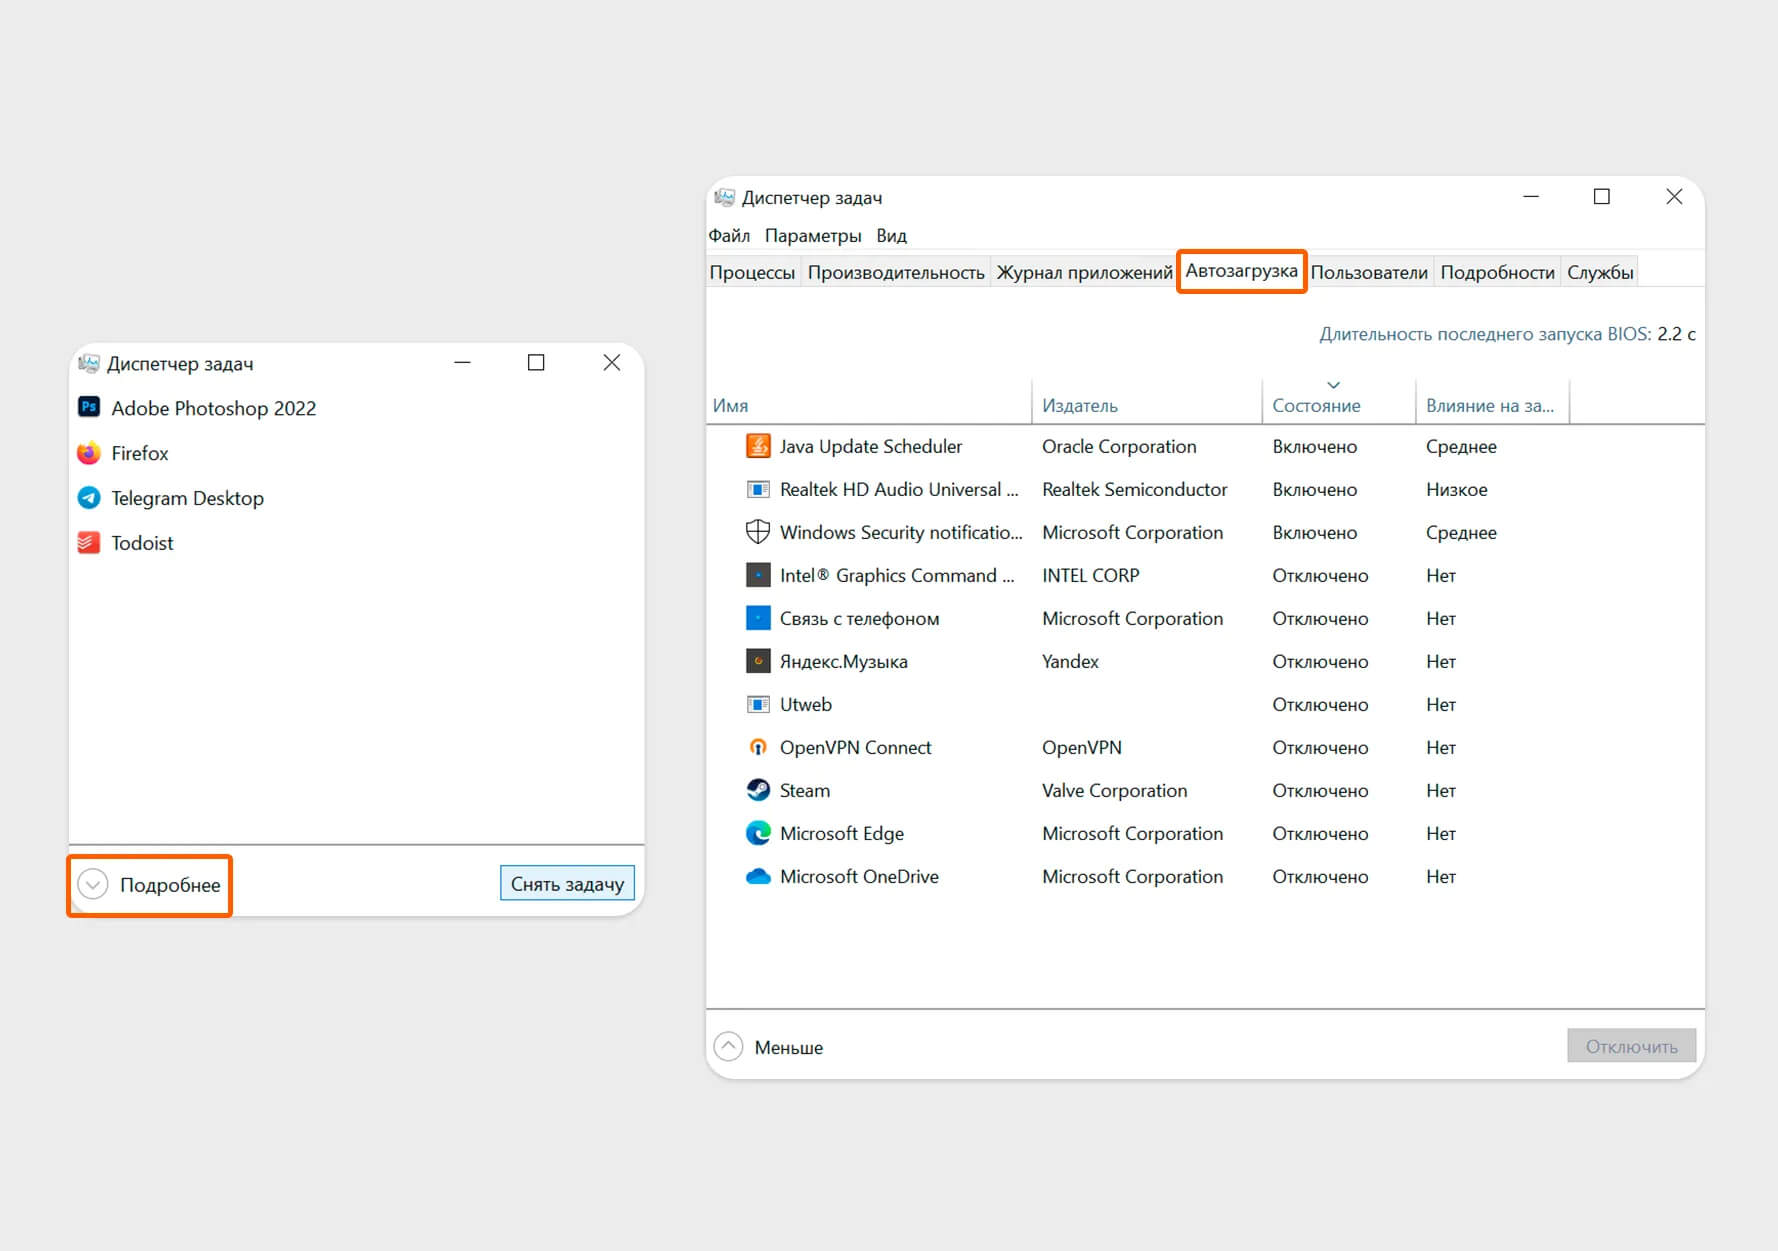Click the Microsoft OneDrive cloud icon
Viewport: 1778px width, 1251px height.
758,876
